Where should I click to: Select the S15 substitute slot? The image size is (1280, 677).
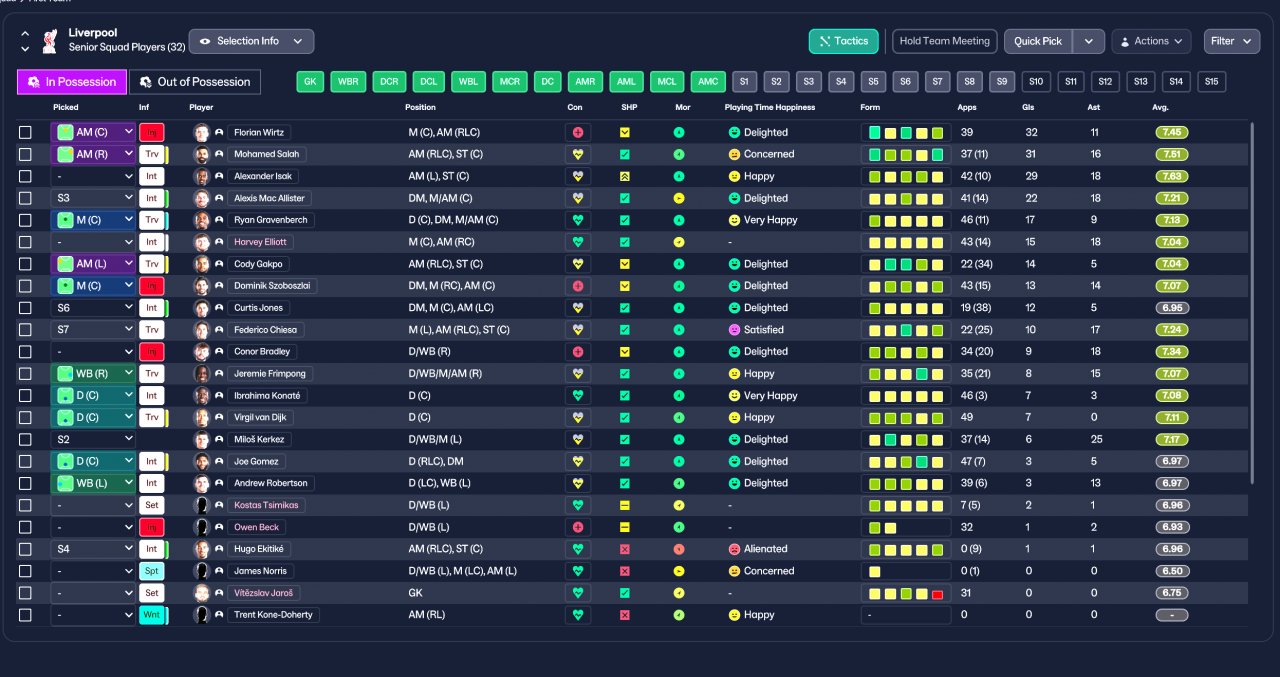[x=1212, y=82]
